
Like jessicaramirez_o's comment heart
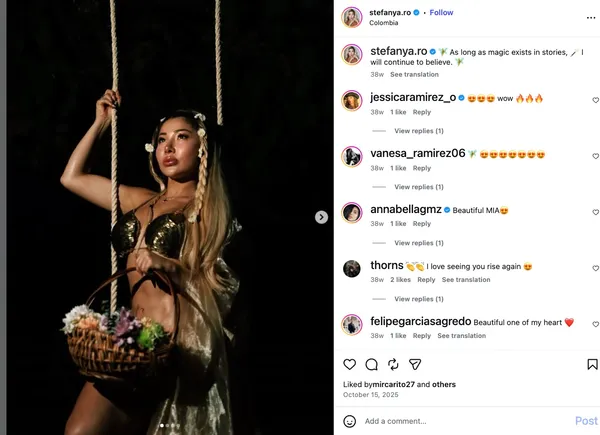pos(595,100)
